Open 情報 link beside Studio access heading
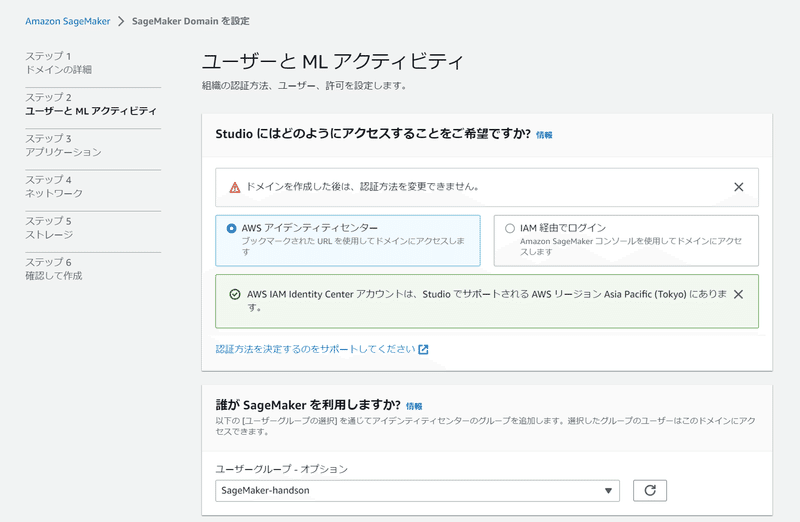The height and width of the screenshot is (522, 800). coord(544,135)
